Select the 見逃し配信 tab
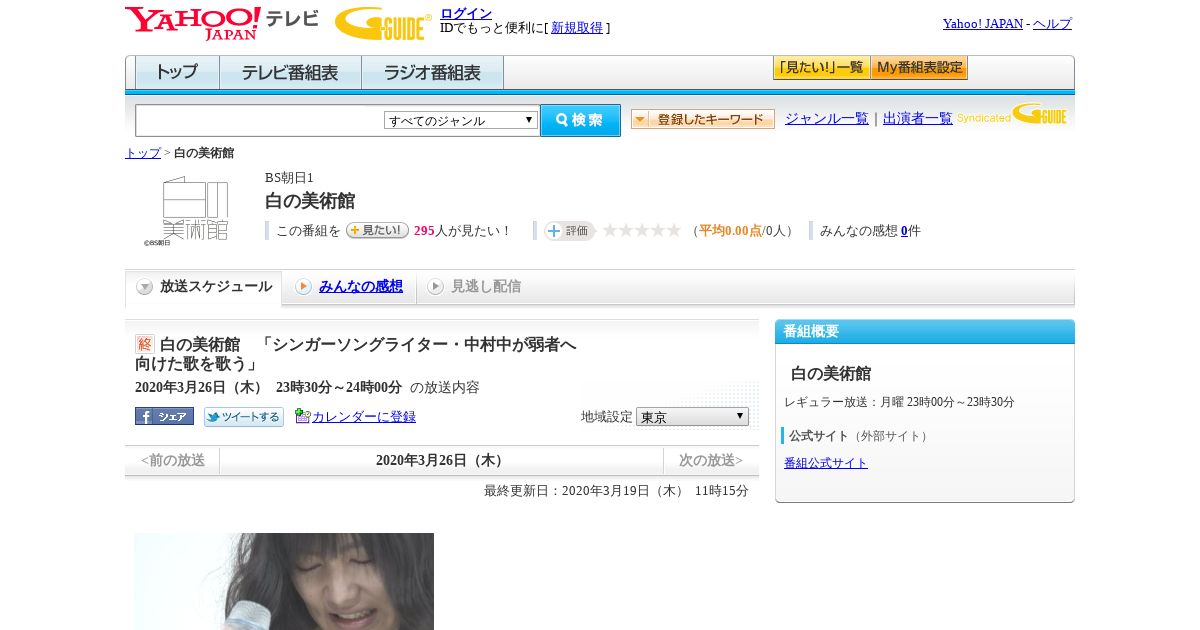 click(x=486, y=287)
